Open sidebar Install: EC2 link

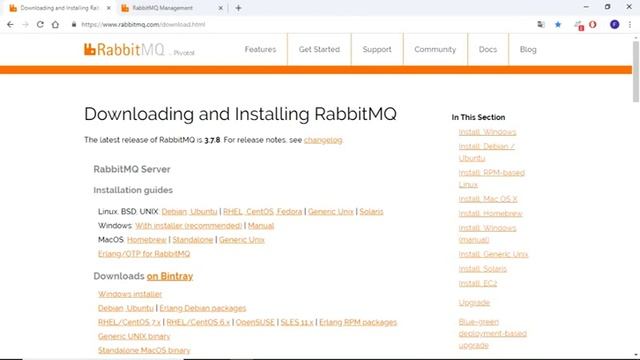[478, 283]
